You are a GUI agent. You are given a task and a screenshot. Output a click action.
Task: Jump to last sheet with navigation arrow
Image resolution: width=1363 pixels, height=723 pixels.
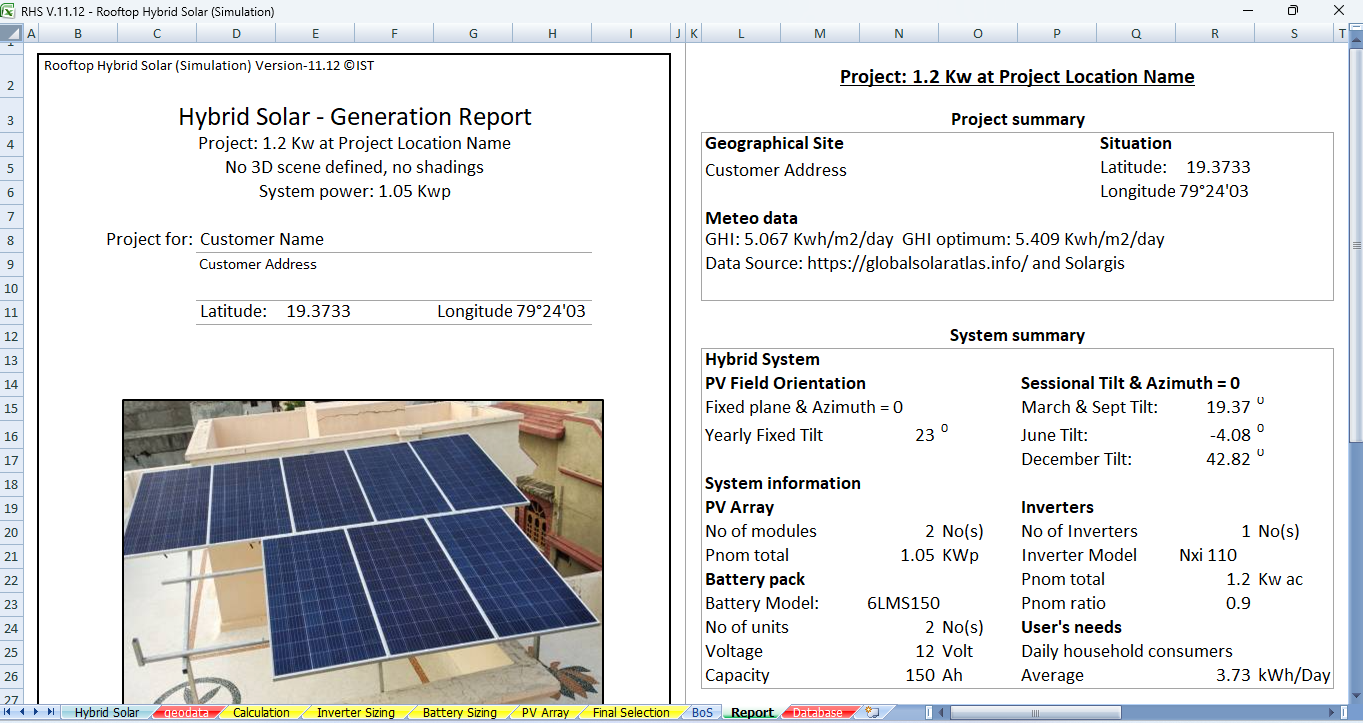[x=52, y=712]
